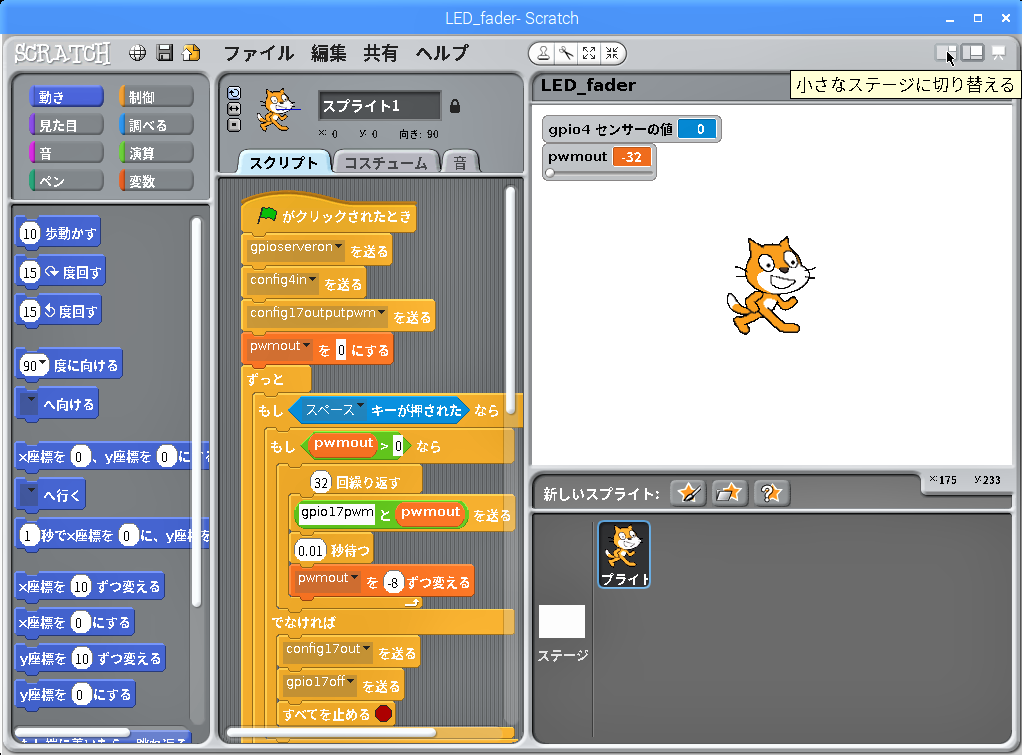Switch to small stage mode

[x=946, y=53]
